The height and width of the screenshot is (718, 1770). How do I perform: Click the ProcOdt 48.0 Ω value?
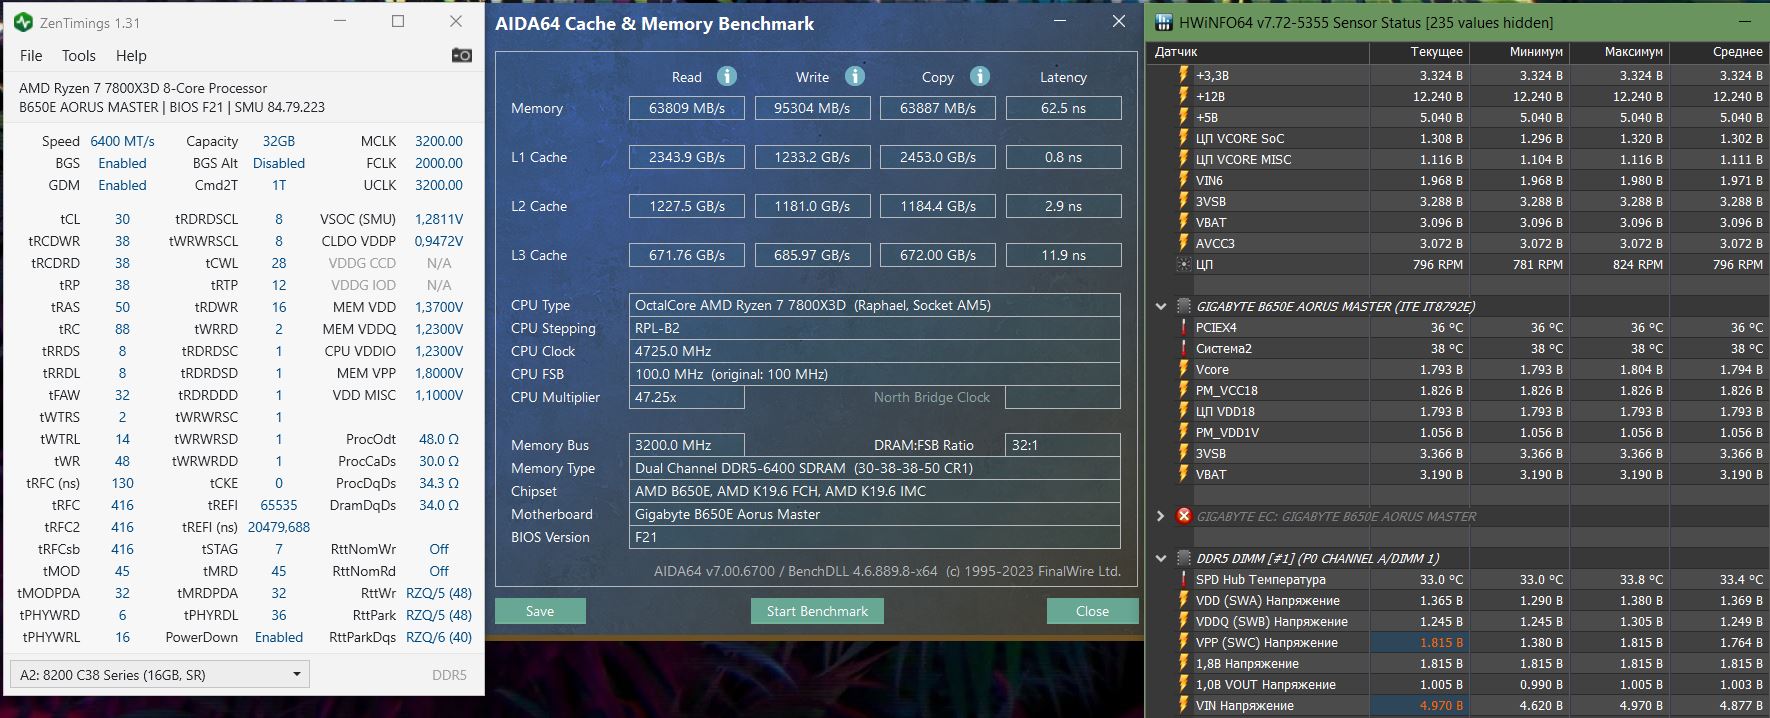438,439
